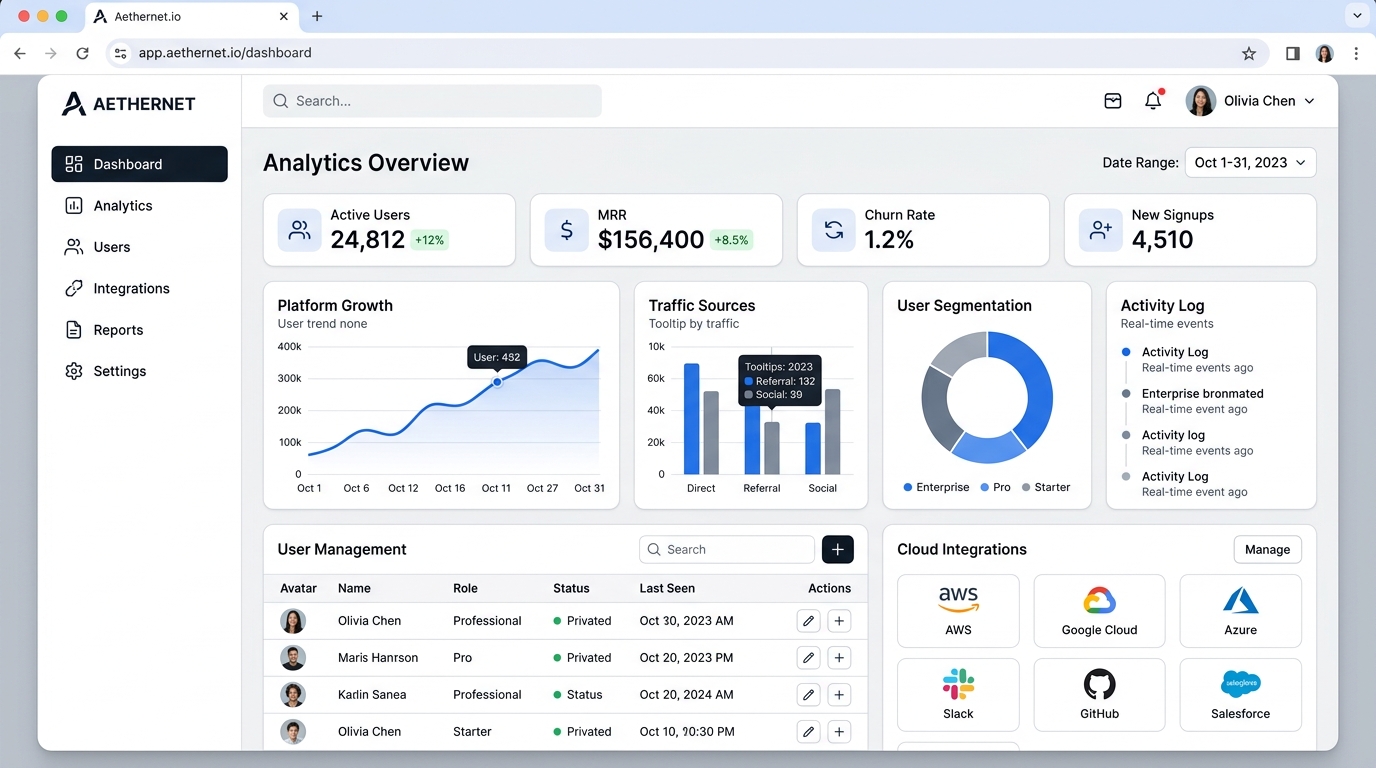Open the Salesforce integration tile

point(1240,695)
